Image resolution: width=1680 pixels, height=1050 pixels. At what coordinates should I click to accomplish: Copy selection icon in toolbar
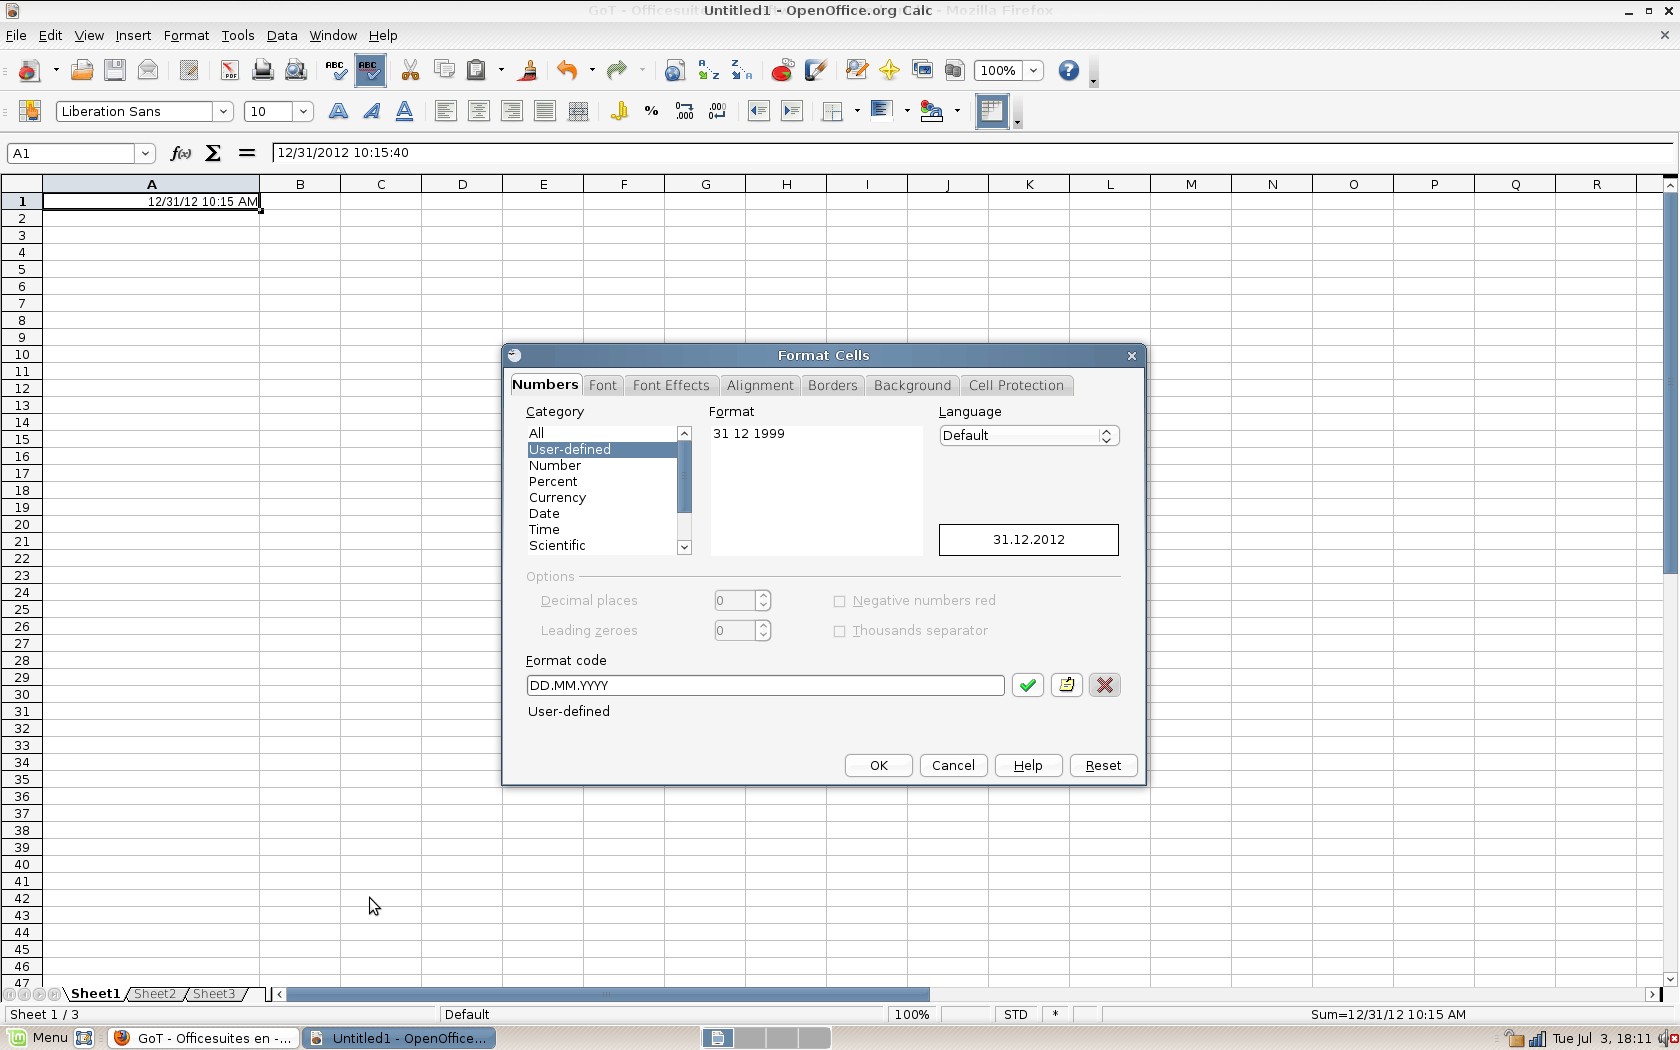(x=444, y=70)
